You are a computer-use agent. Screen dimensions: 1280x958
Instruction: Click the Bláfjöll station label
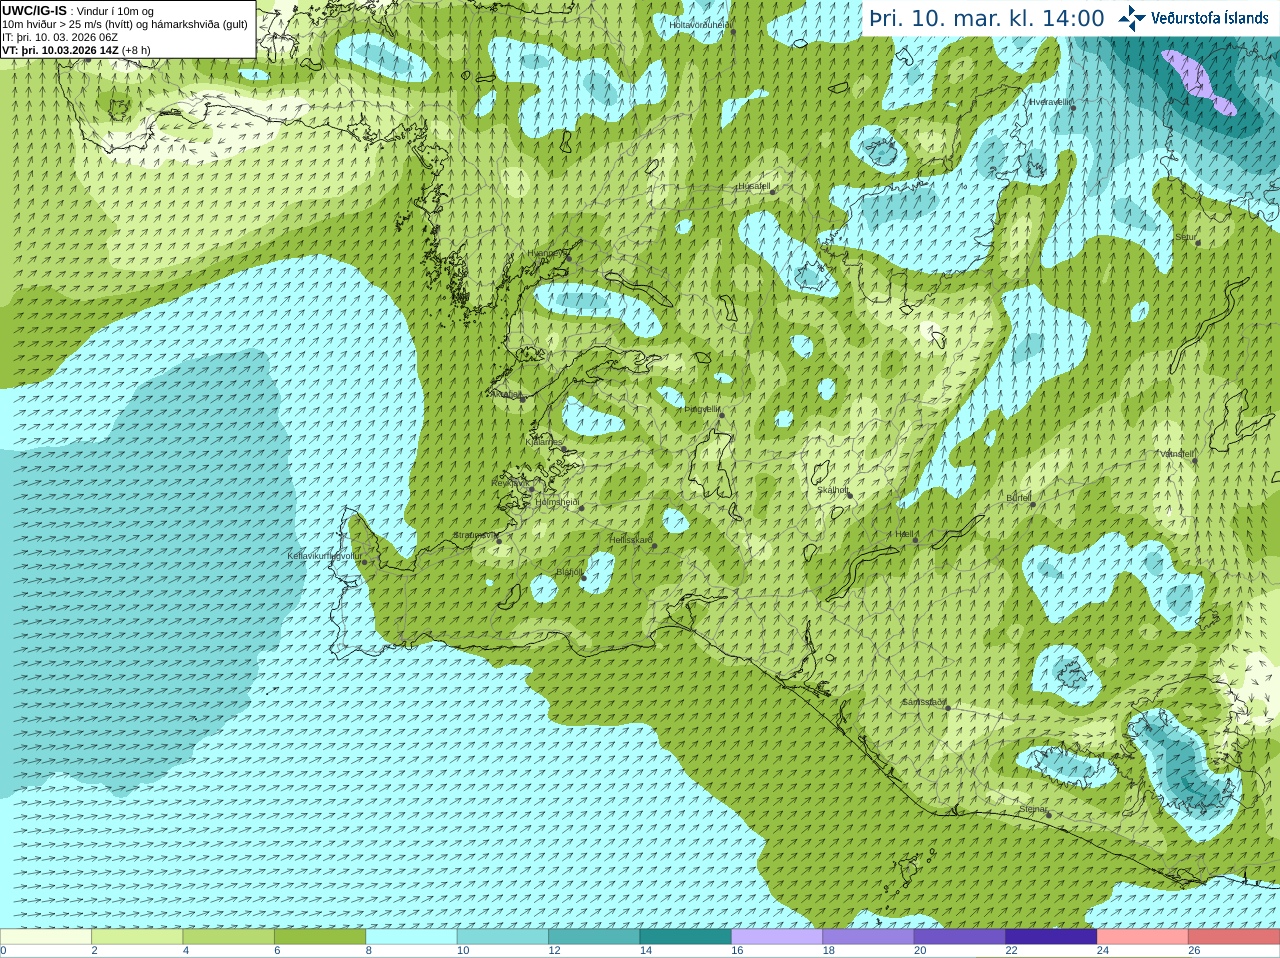tap(569, 572)
